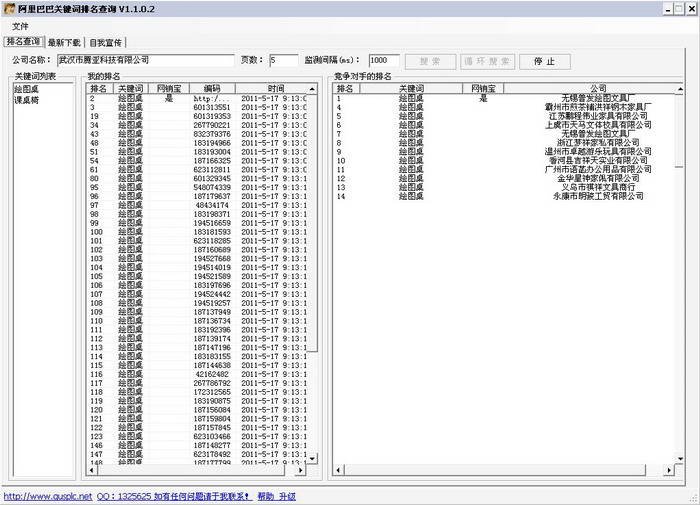Click scroll-down arrow in 我的排名 list
The height and width of the screenshot is (505, 700).
(312, 458)
